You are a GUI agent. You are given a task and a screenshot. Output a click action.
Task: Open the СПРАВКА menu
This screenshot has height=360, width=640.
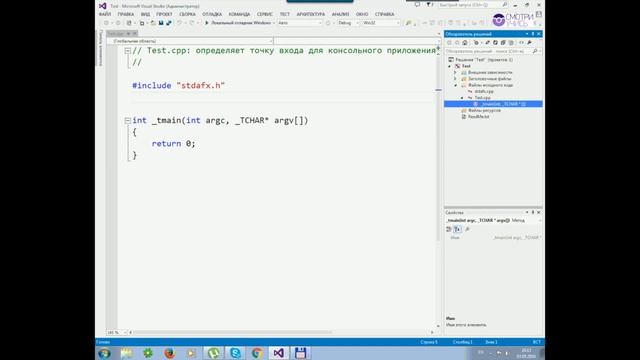[384, 14]
